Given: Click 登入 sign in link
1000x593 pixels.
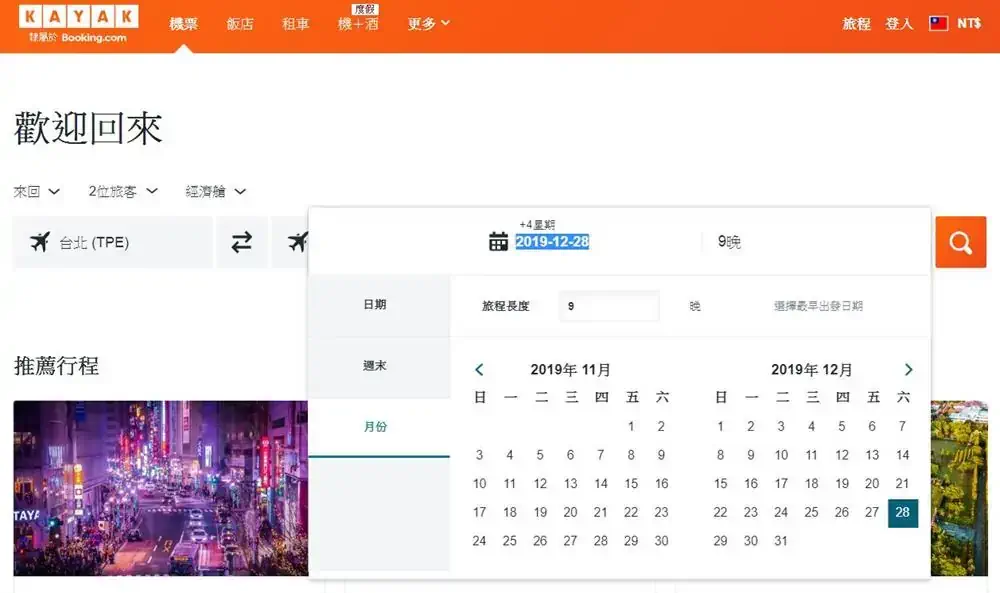Looking at the screenshot, I should click(x=899, y=24).
